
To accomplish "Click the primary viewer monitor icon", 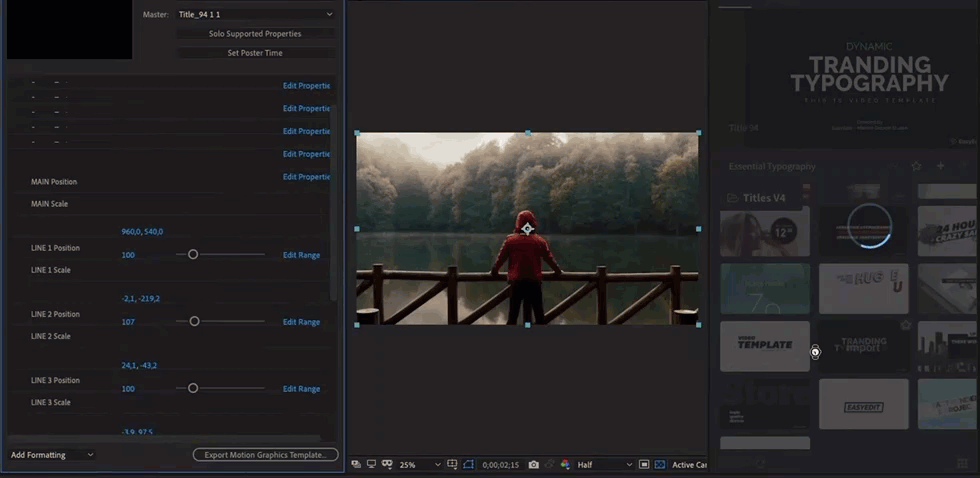I will (x=372, y=465).
